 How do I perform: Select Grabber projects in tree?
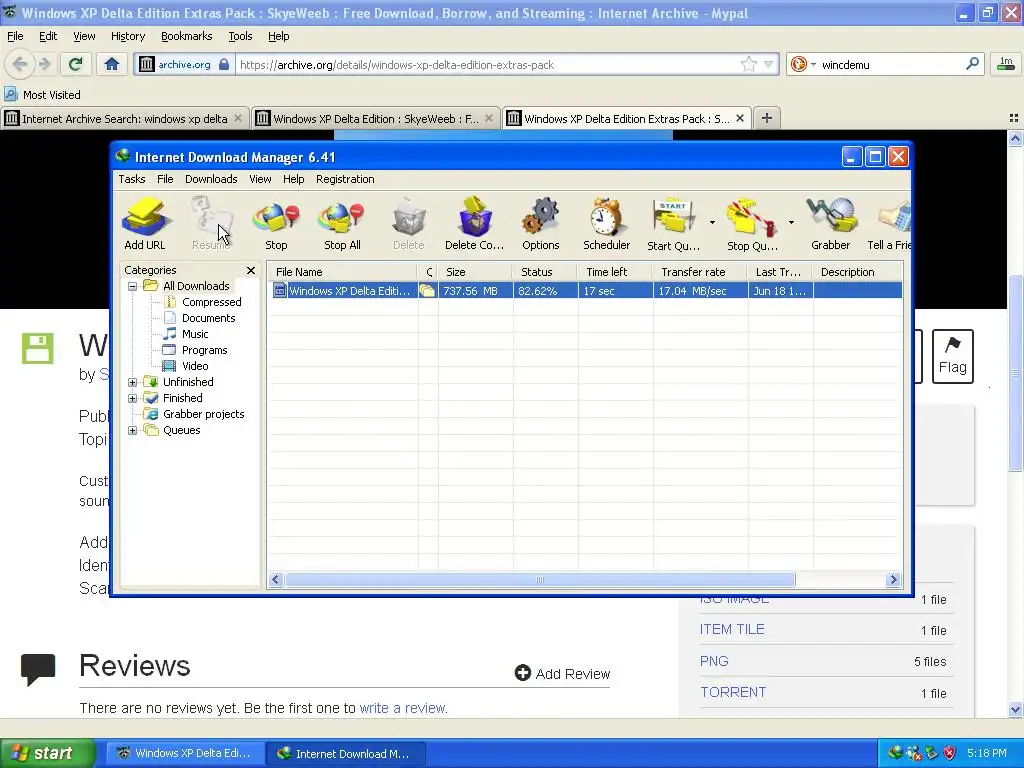click(x=204, y=414)
